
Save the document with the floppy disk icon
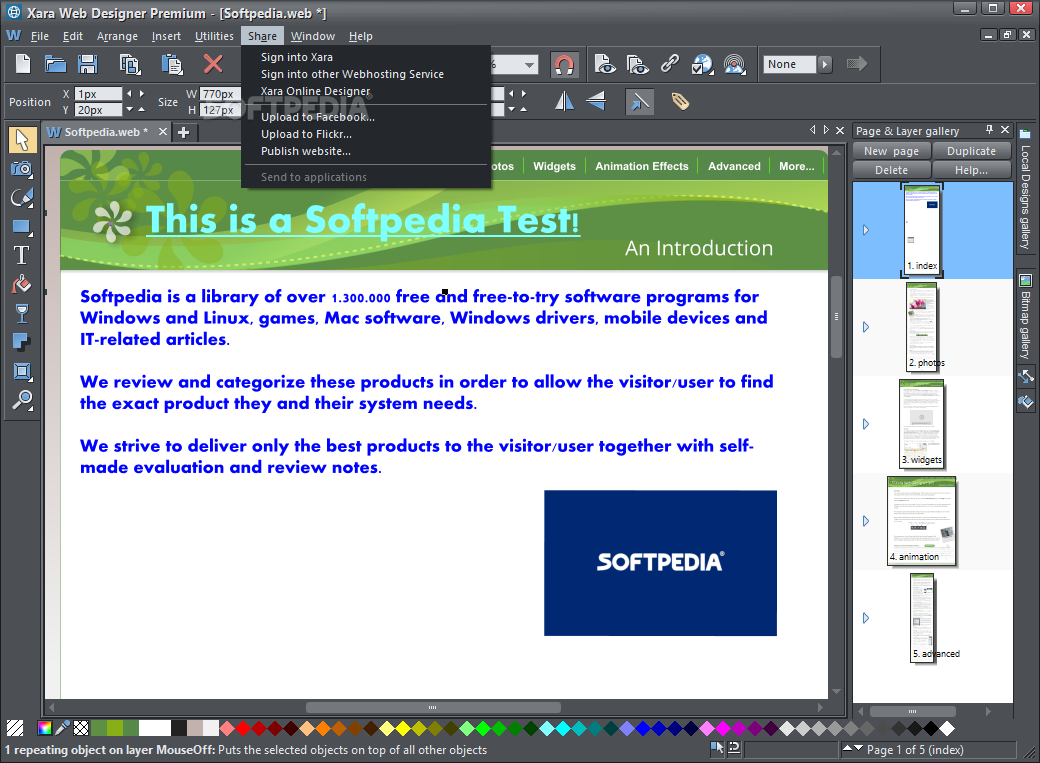tap(88, 64)
